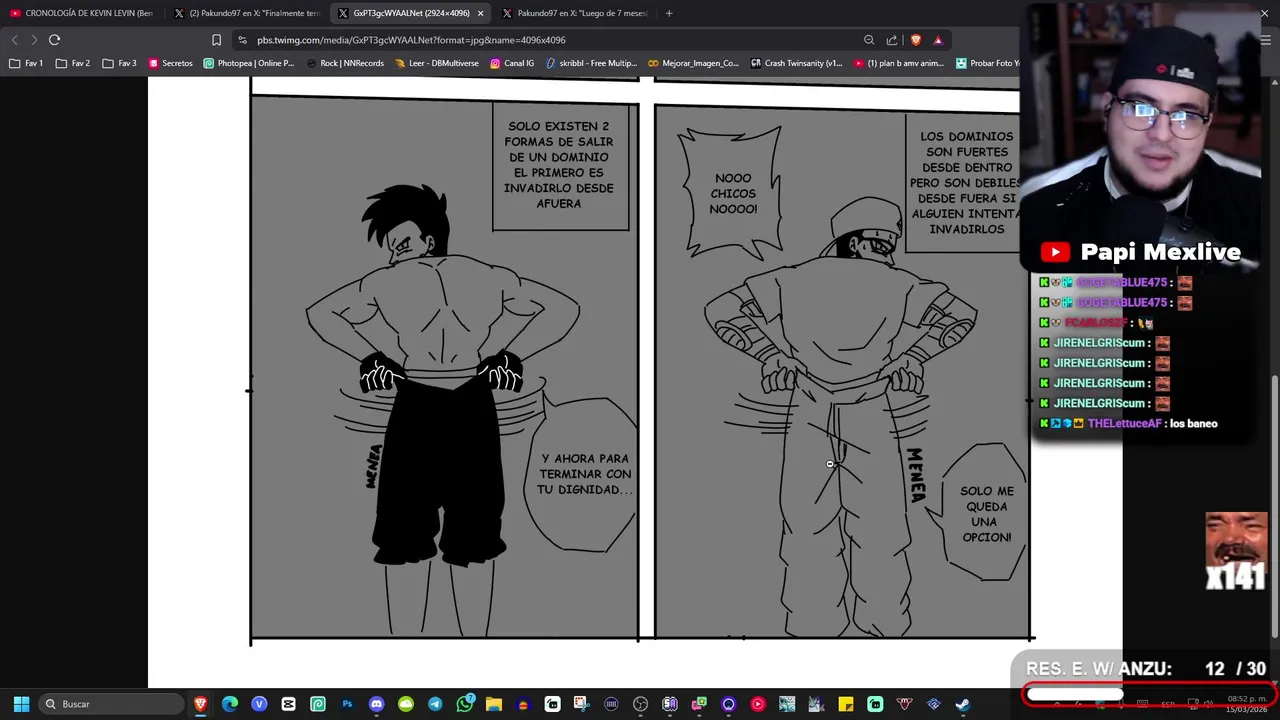Open the Photopea bookmark
Image resolution: width=1280 pixels, height=720 pixels.
[x=249, y=63]
